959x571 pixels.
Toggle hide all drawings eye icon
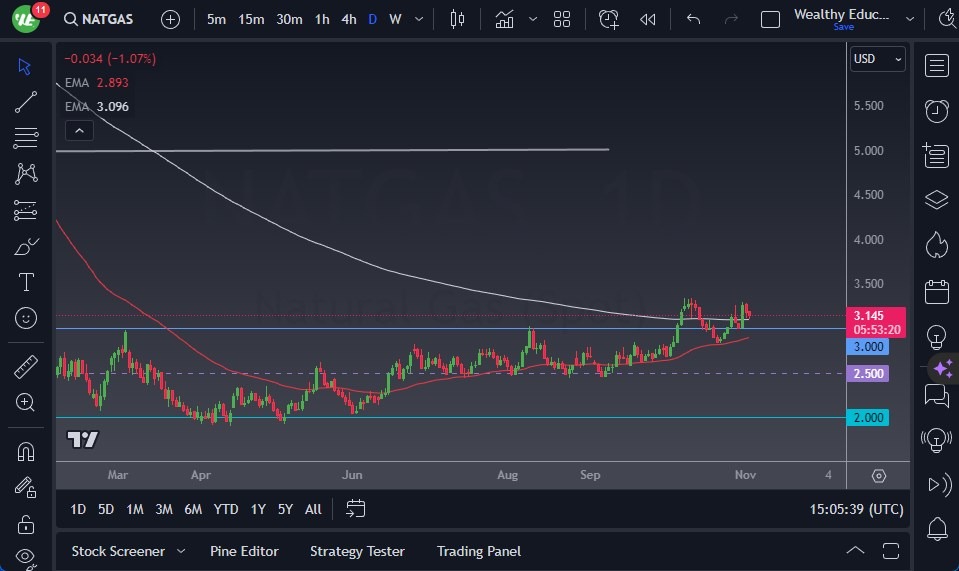point(26,557)
